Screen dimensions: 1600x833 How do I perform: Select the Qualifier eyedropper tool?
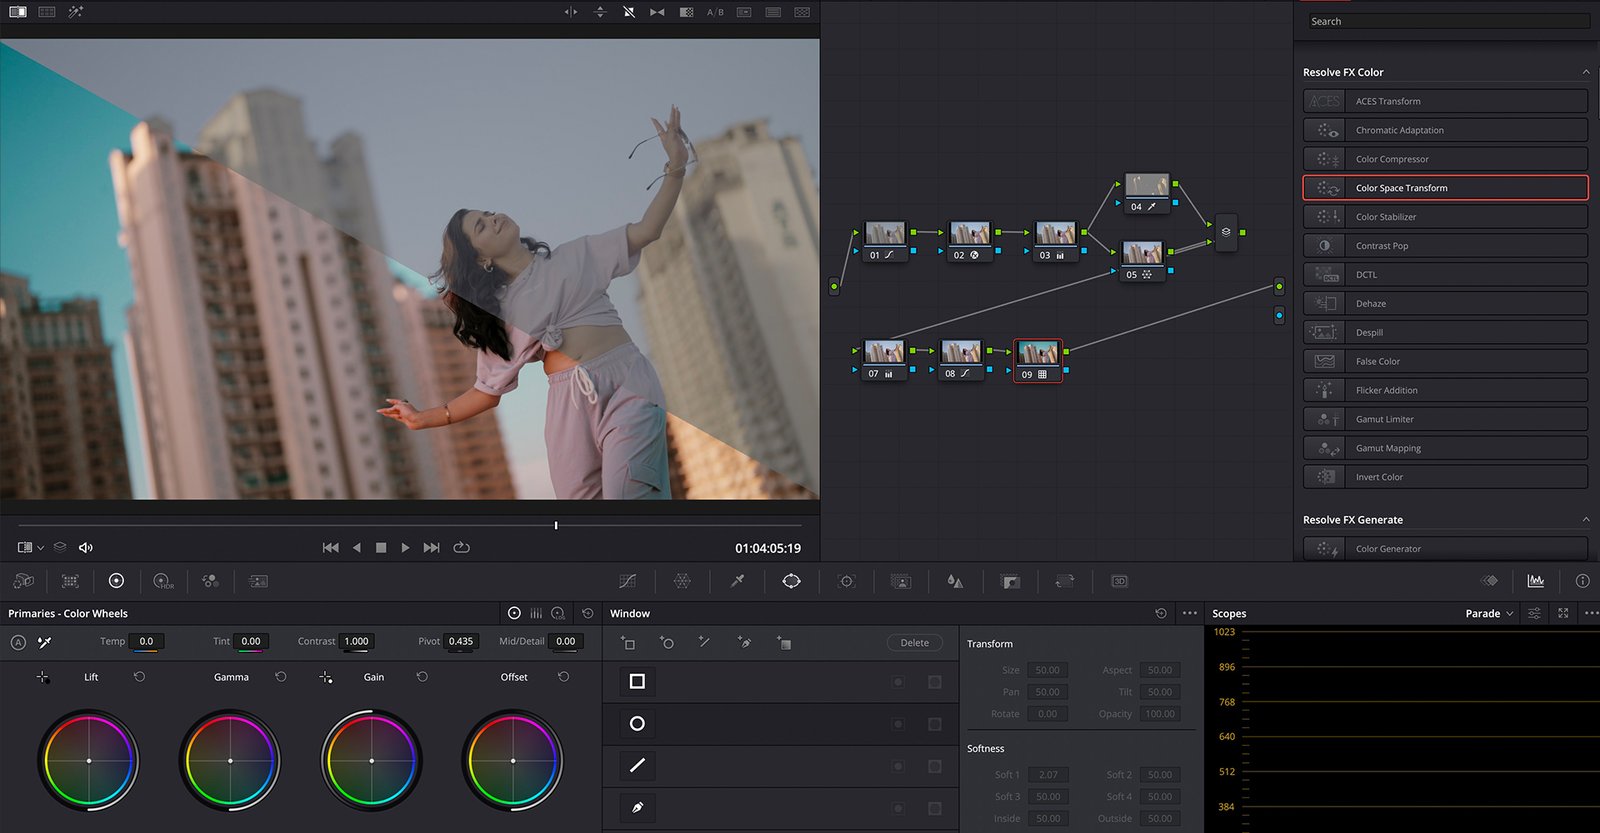click(x=737, y=581)
